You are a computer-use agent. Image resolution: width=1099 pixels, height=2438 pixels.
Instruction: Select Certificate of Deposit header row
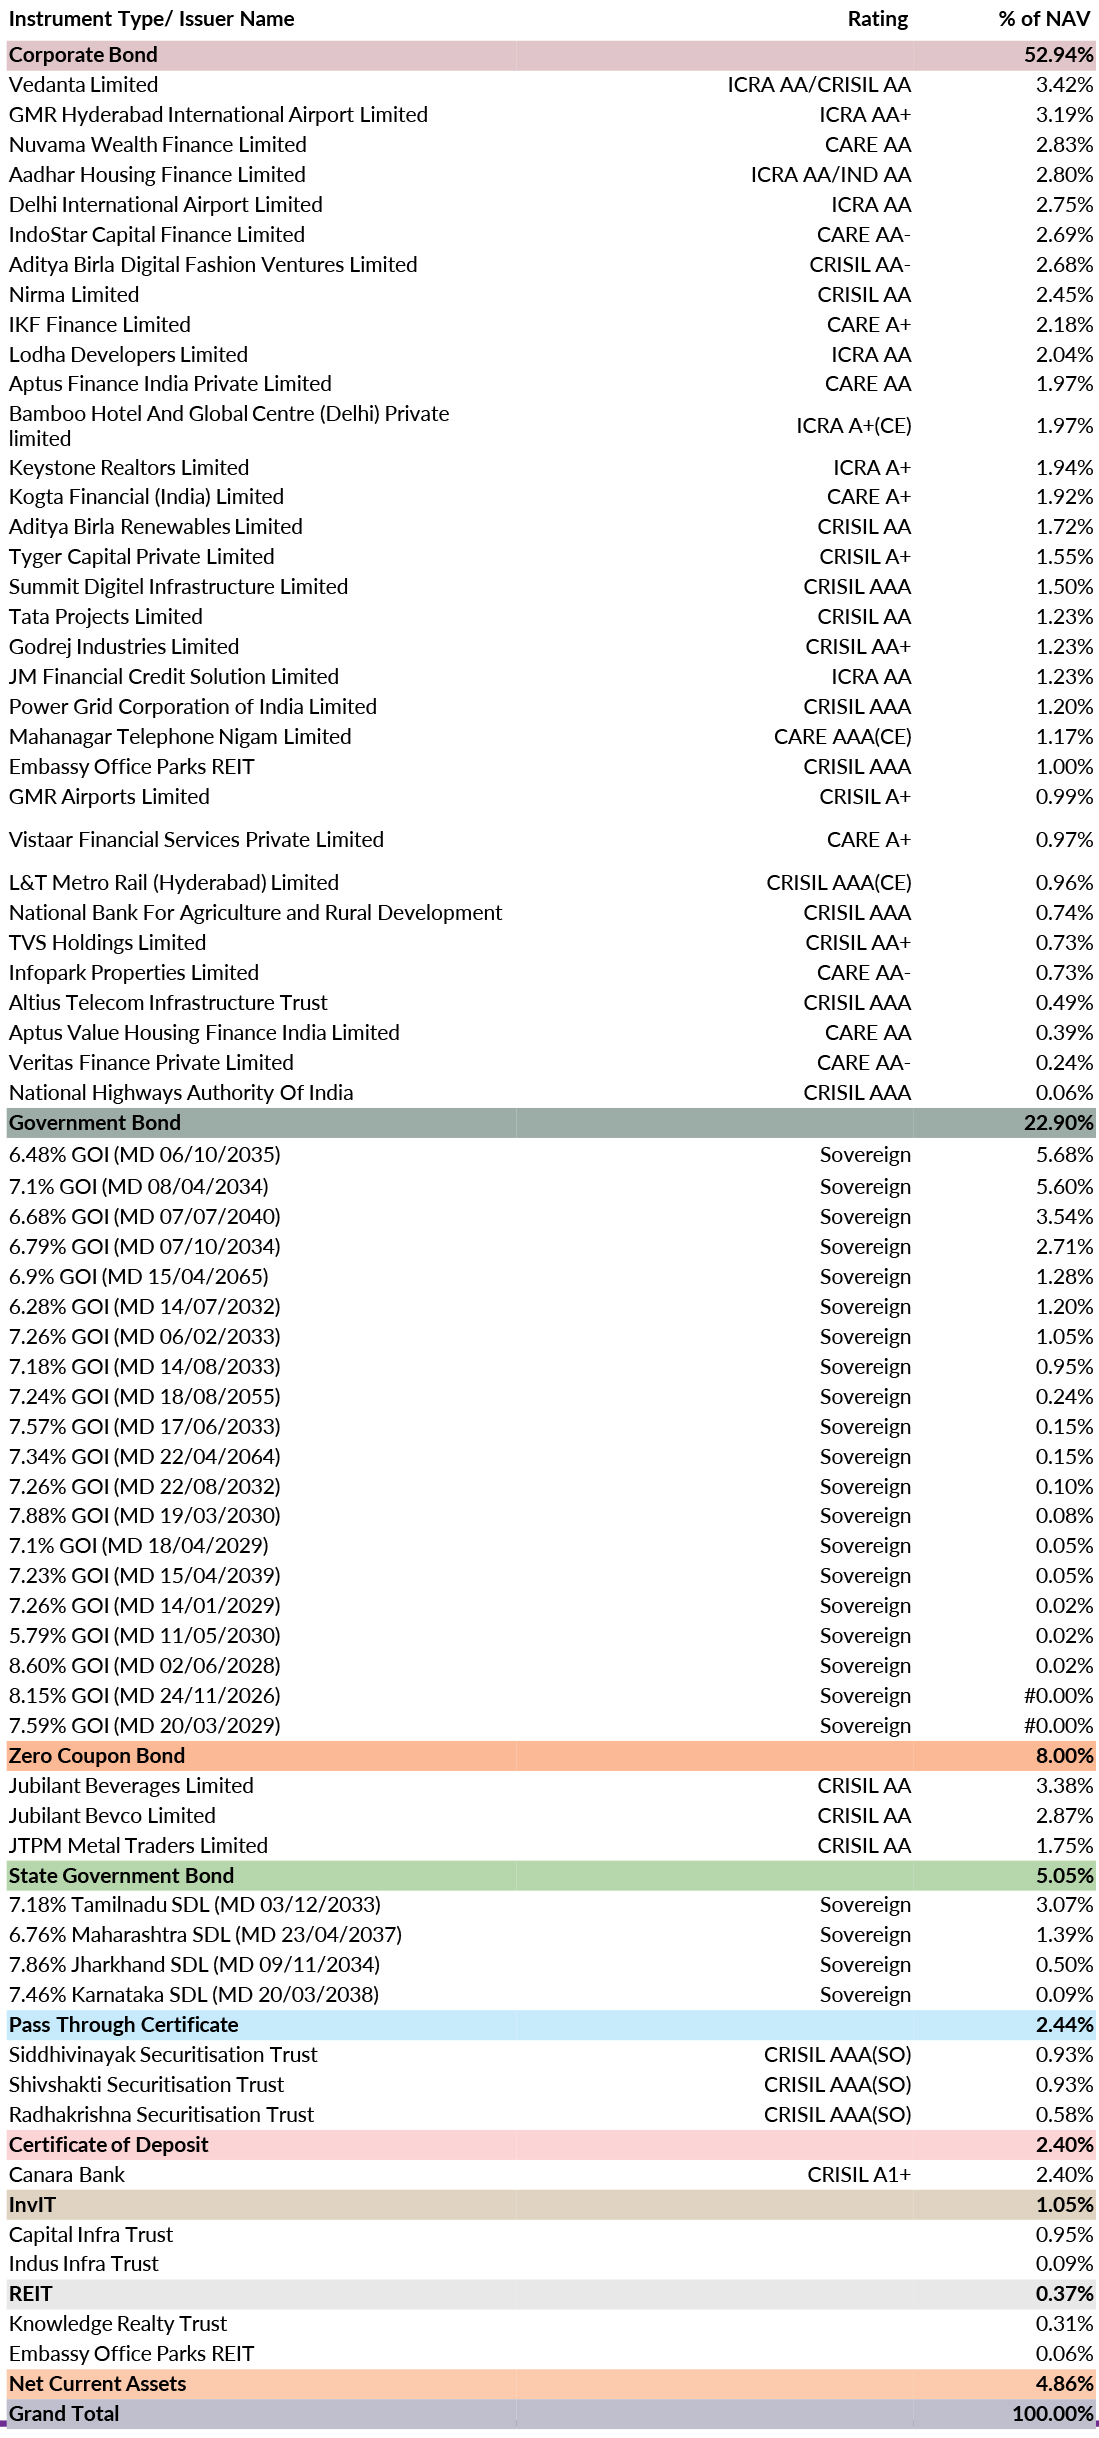tap(108, 2145)
